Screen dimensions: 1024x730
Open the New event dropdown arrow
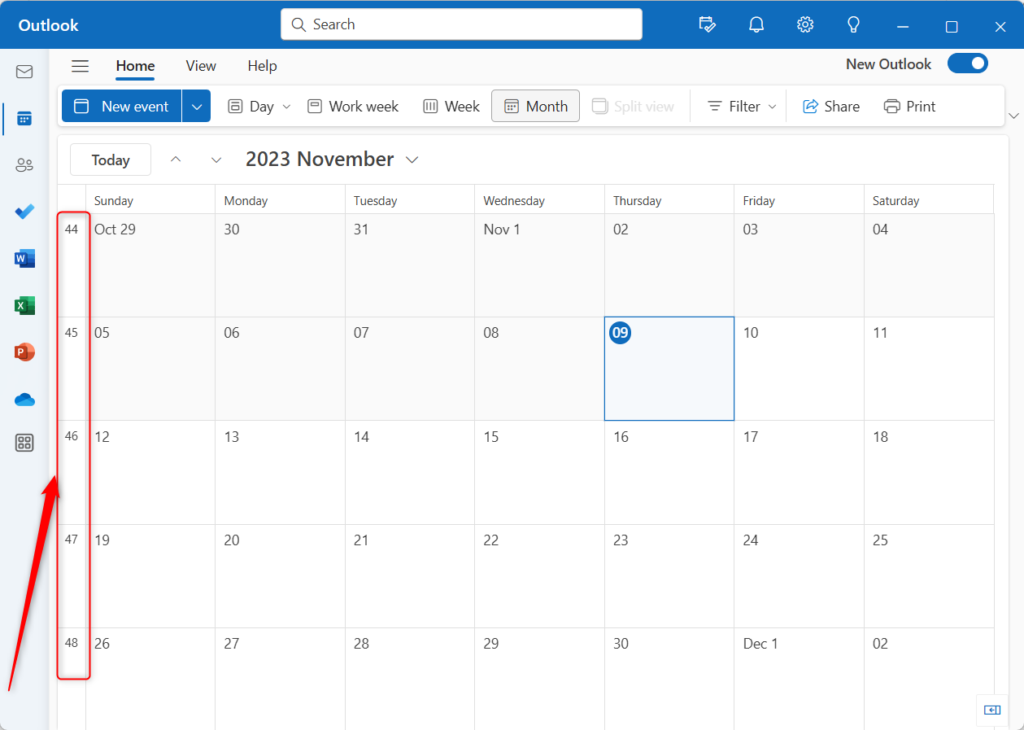click(196, 105)
